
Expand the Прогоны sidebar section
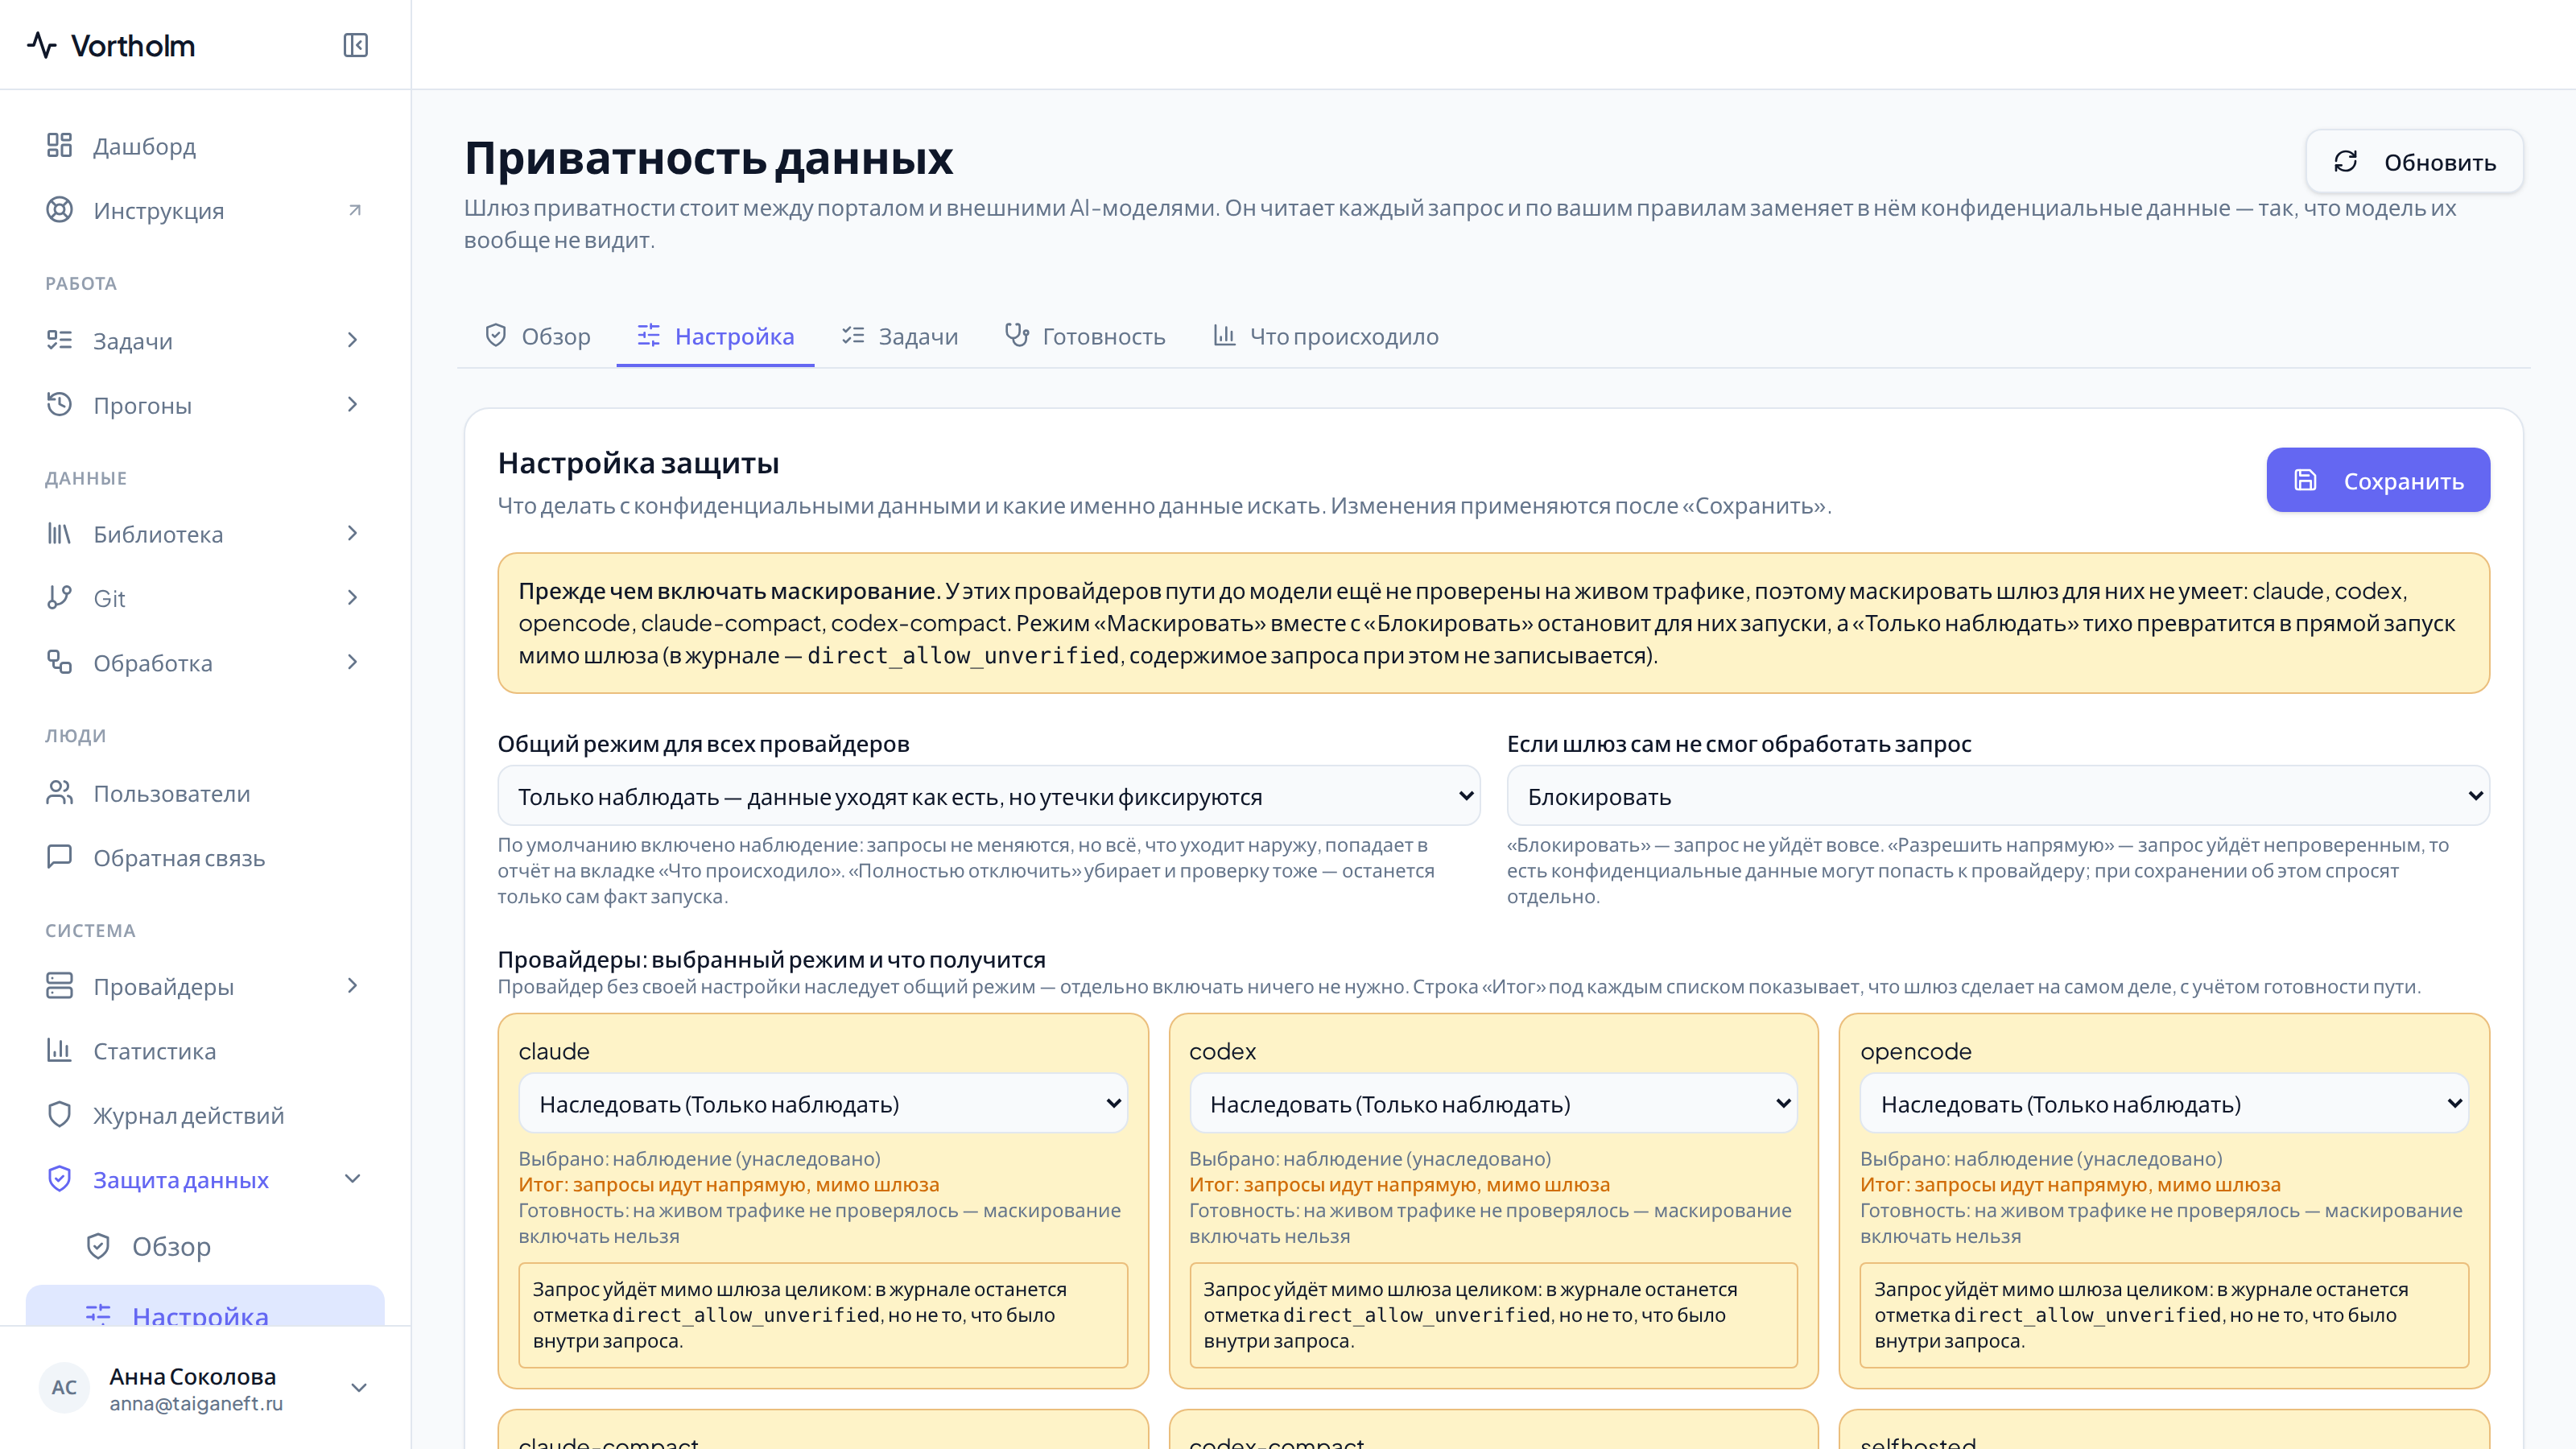click(352, 404)
